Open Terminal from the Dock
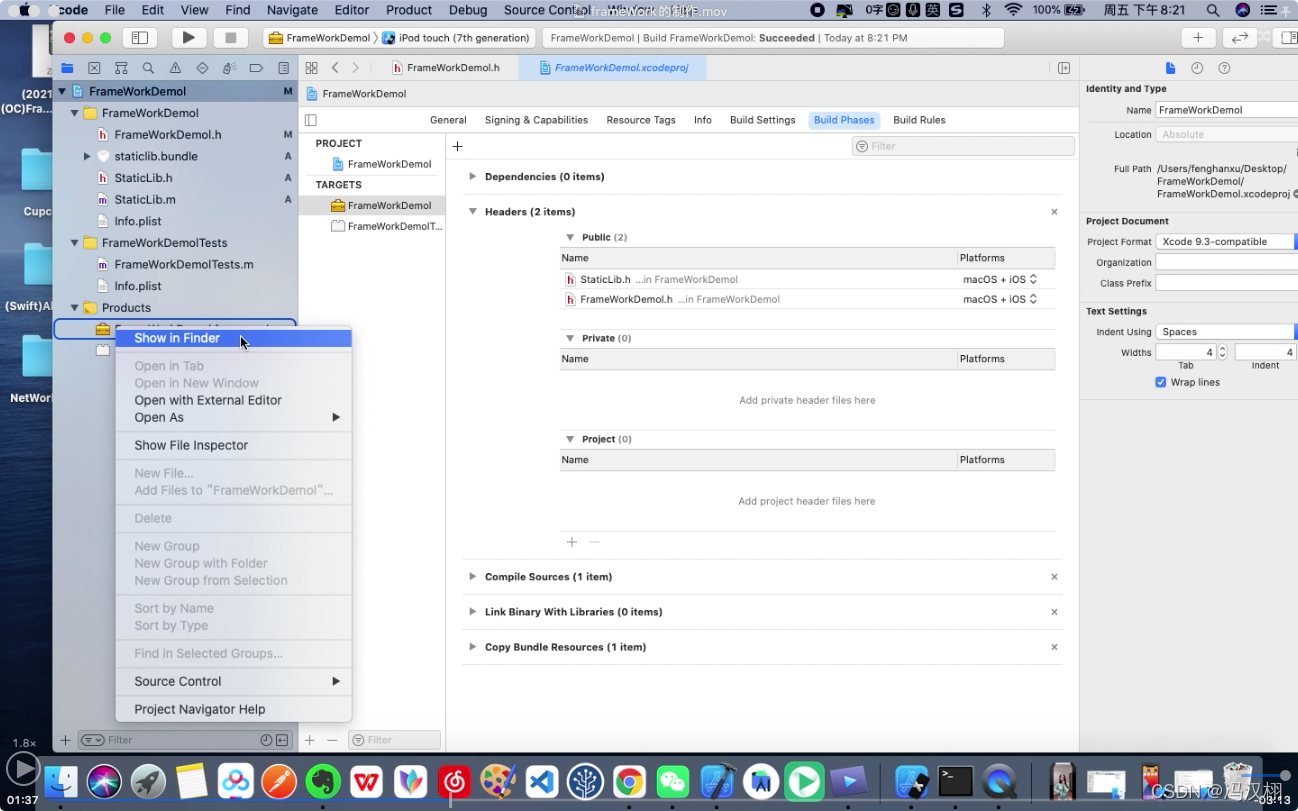This screenshot has height=811, width=1298. click(955, 781)
